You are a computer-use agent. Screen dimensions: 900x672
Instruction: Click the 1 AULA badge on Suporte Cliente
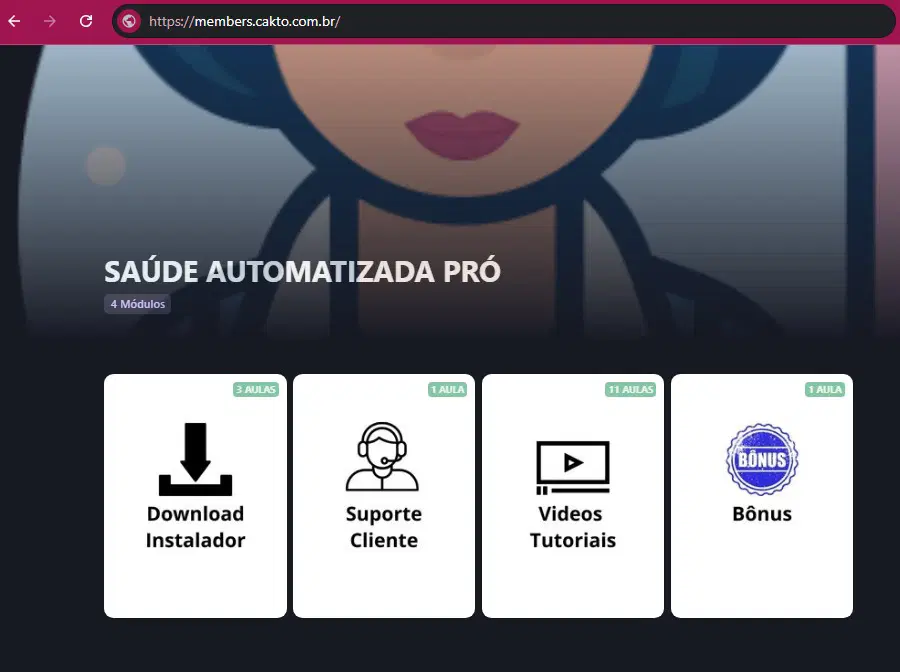click(x=448, y=390)
